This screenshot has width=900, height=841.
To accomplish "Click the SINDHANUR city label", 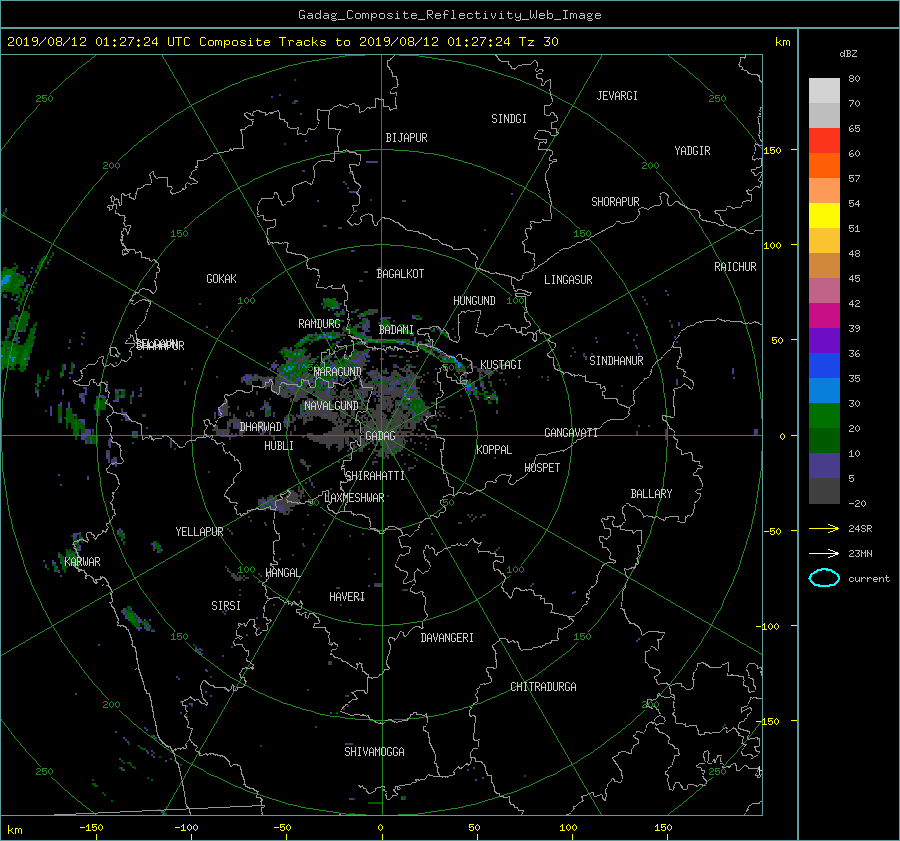I will [x=616, y=361].
